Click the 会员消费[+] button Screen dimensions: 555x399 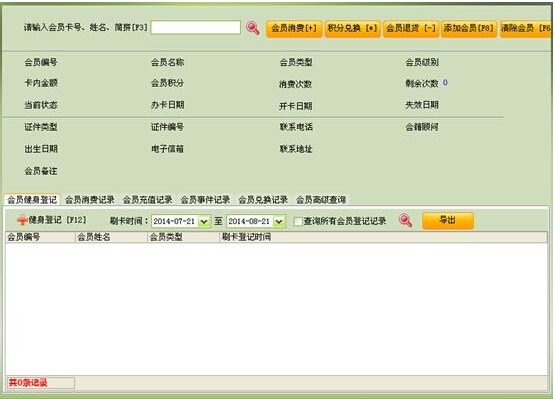click(x=294, y=28)
